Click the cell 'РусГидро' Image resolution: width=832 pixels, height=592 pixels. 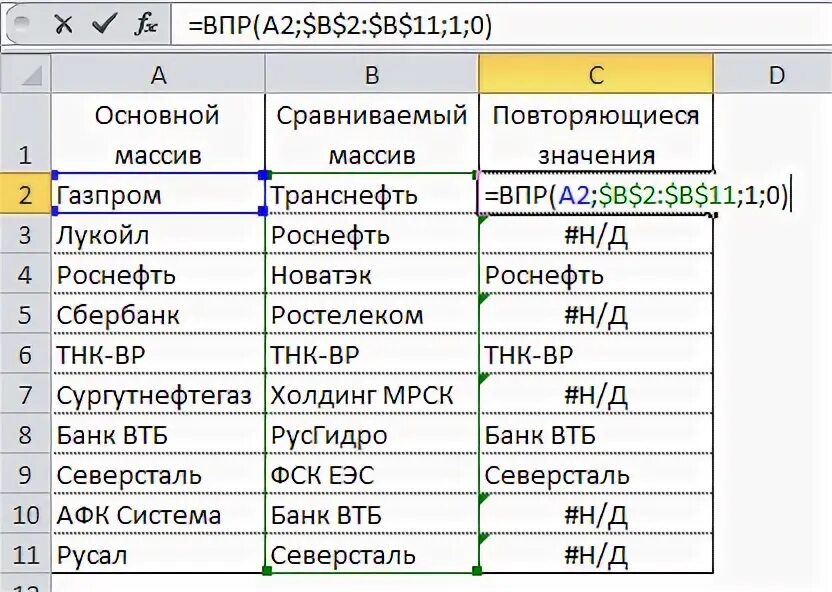tap(371, 433)
